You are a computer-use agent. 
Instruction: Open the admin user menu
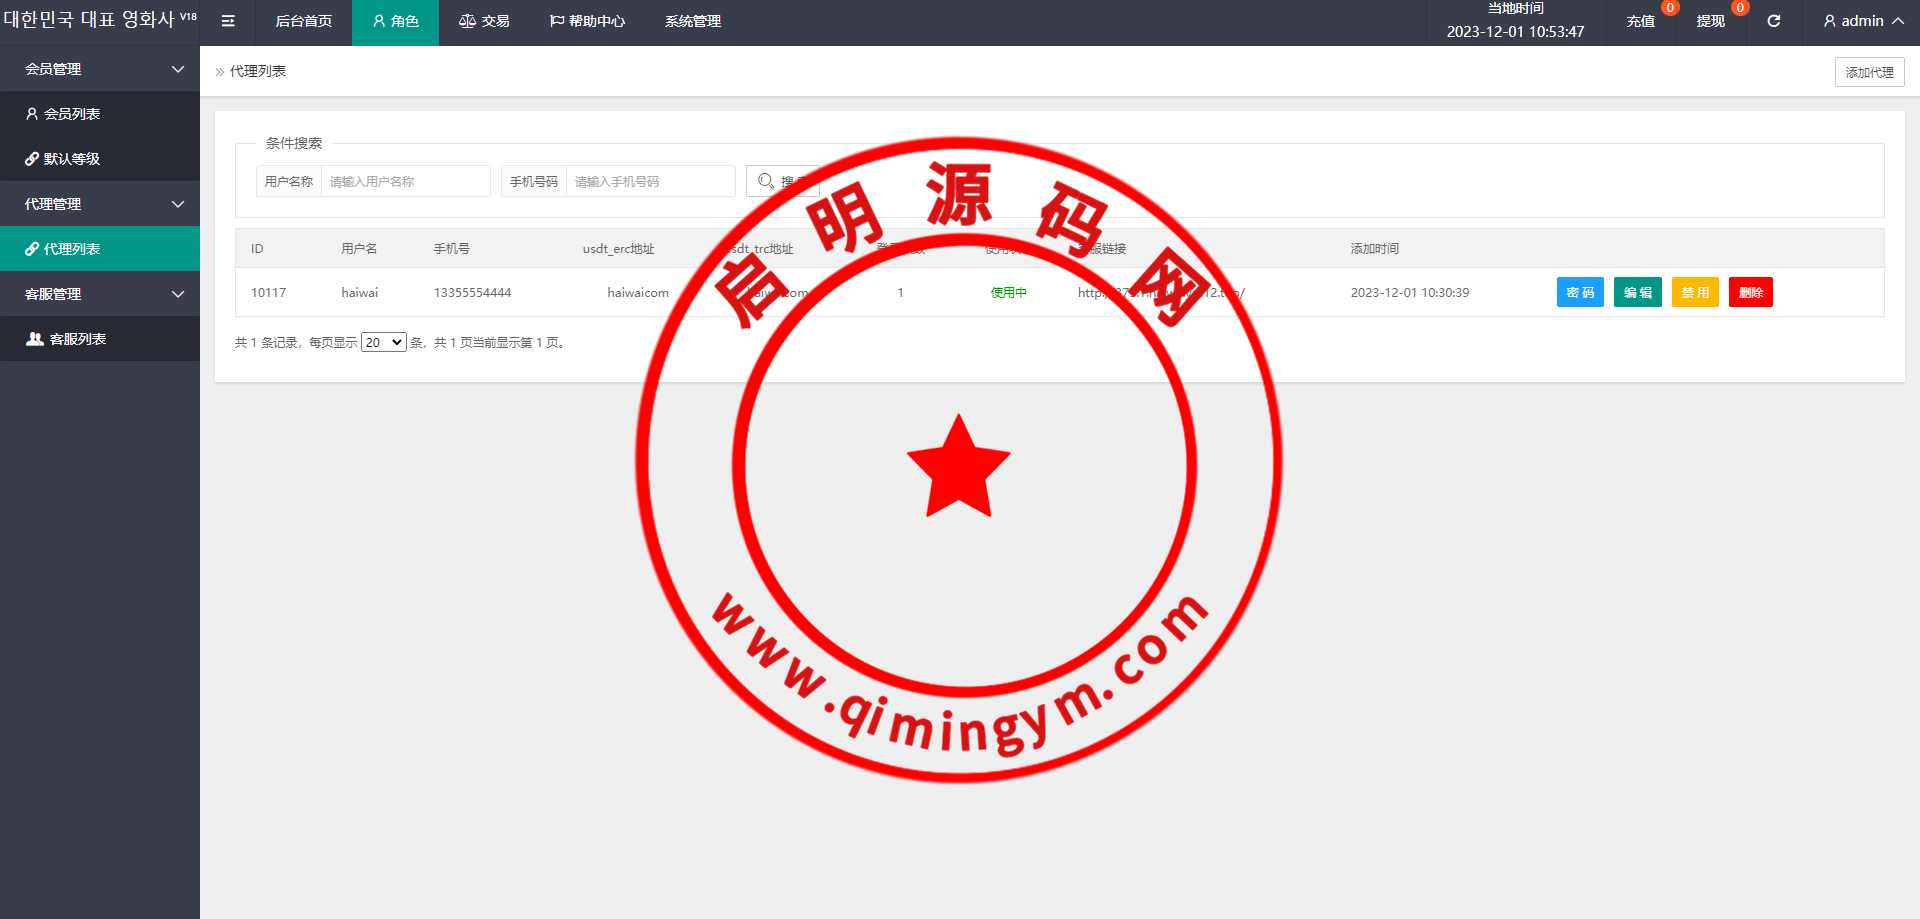(1862, 21)
